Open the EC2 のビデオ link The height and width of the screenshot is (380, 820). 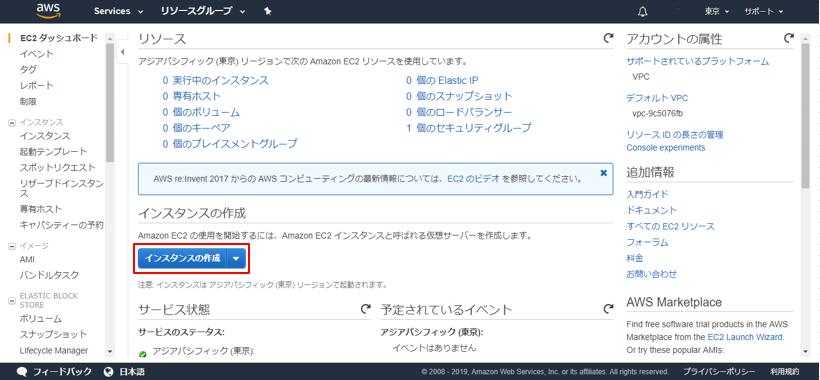click(474, 179)
